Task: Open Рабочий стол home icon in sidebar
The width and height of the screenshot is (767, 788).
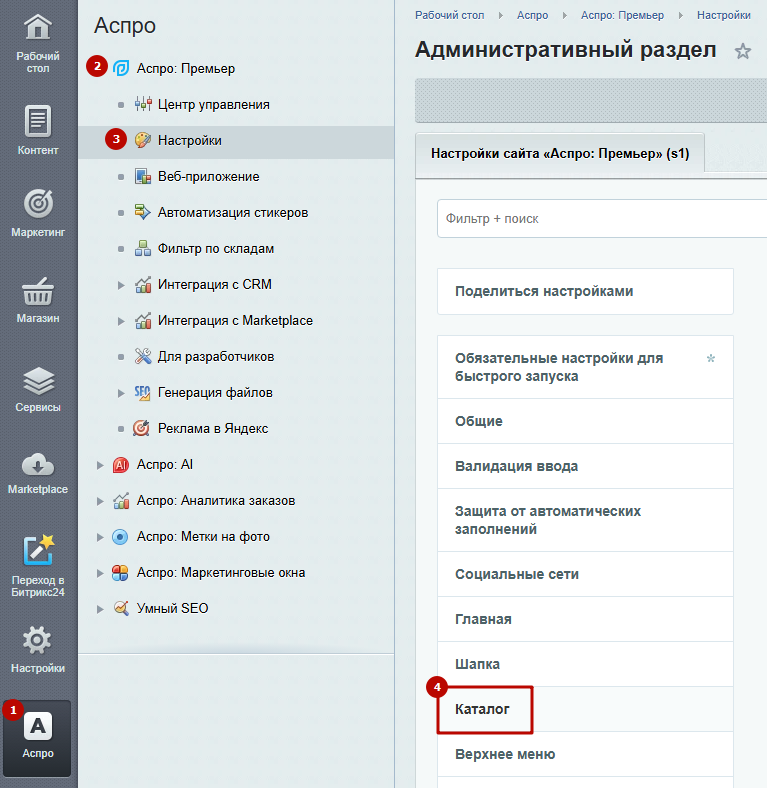Action: (x=38, y=28)
